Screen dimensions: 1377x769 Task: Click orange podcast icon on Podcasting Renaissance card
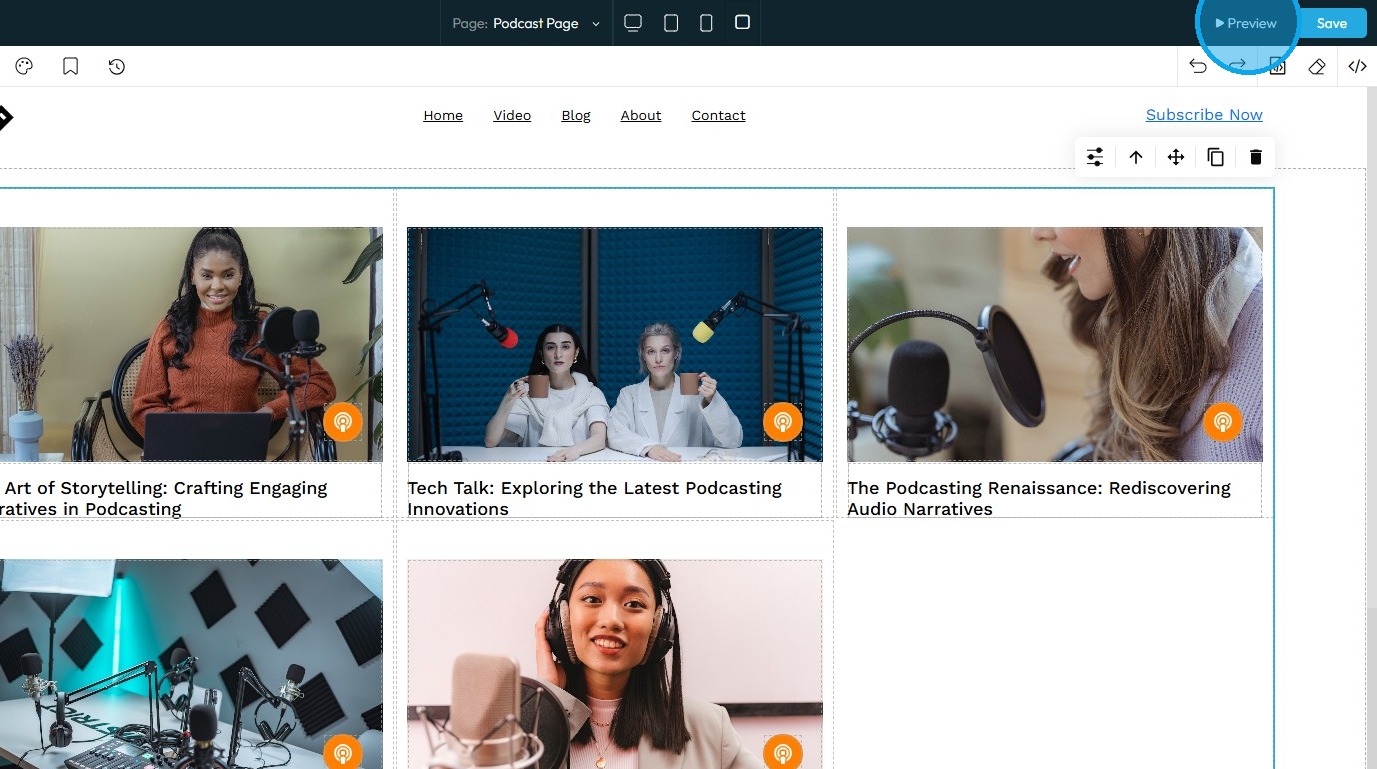click(1223, 422)
